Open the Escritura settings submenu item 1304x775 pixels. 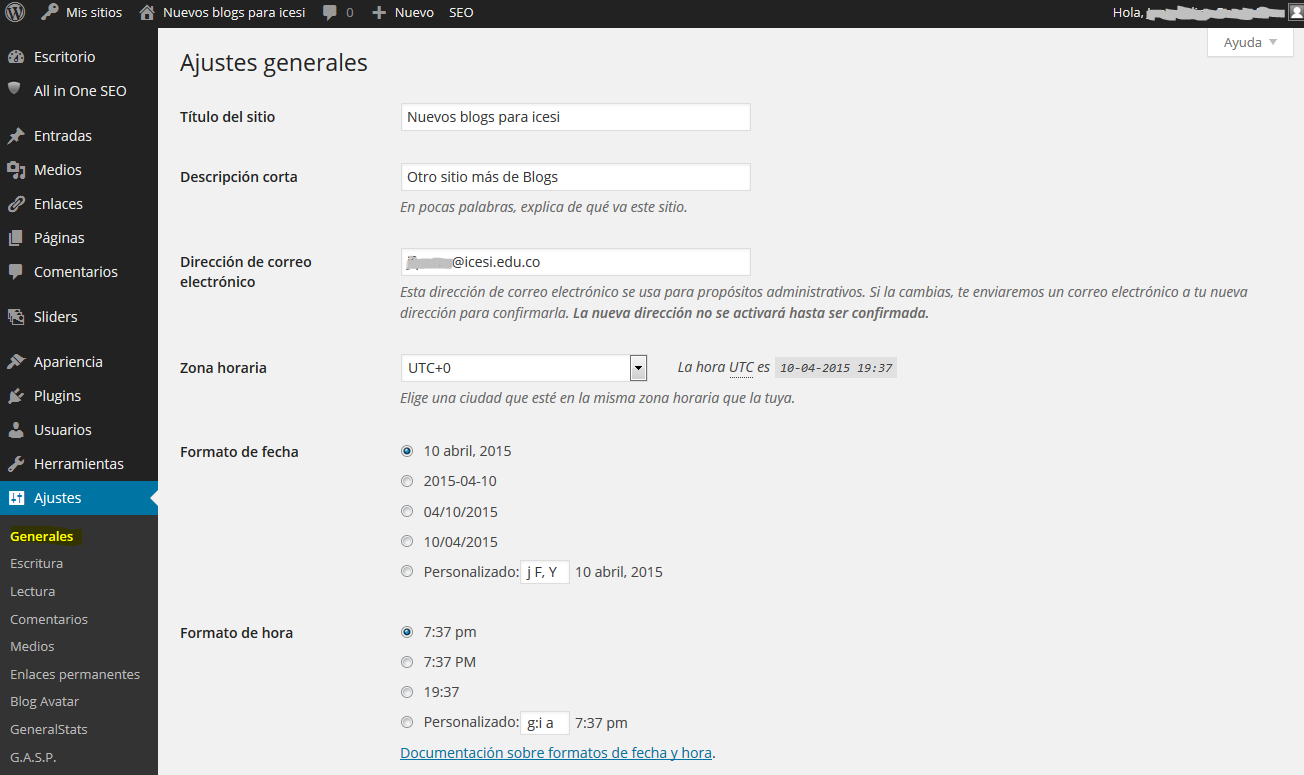click(x=36, y=564)
